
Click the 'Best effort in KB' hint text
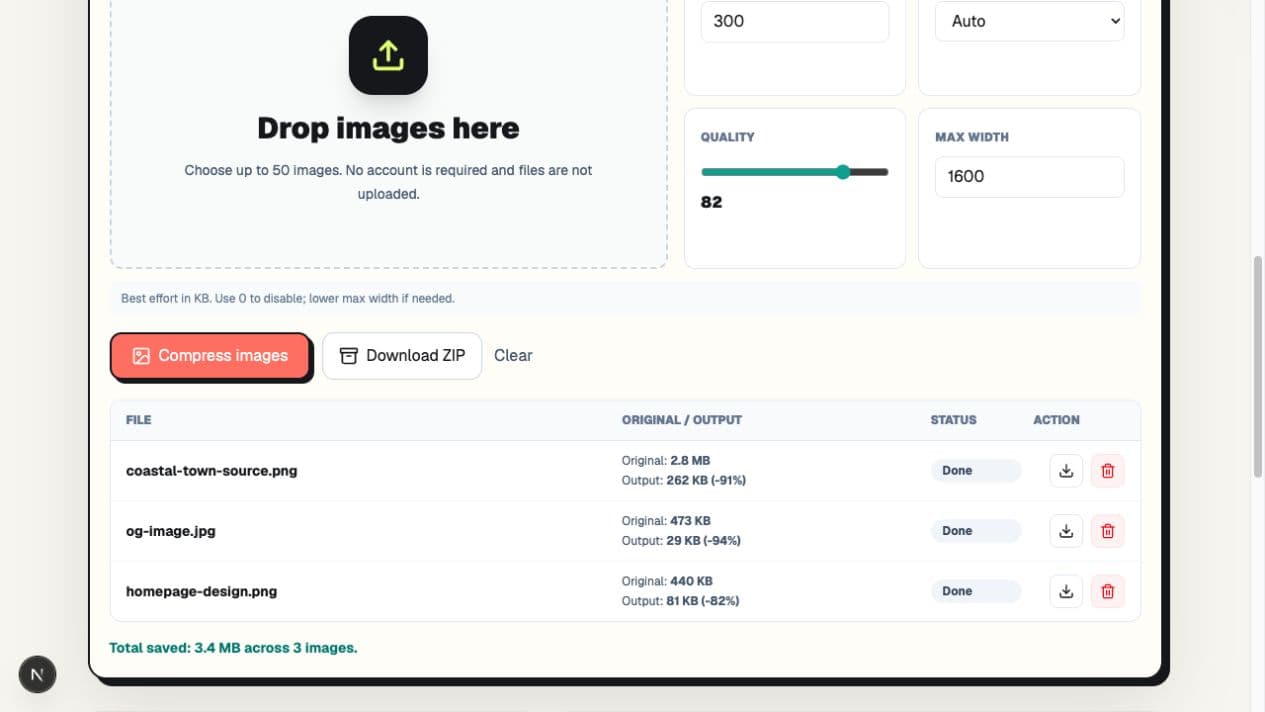tap(288, 298)
